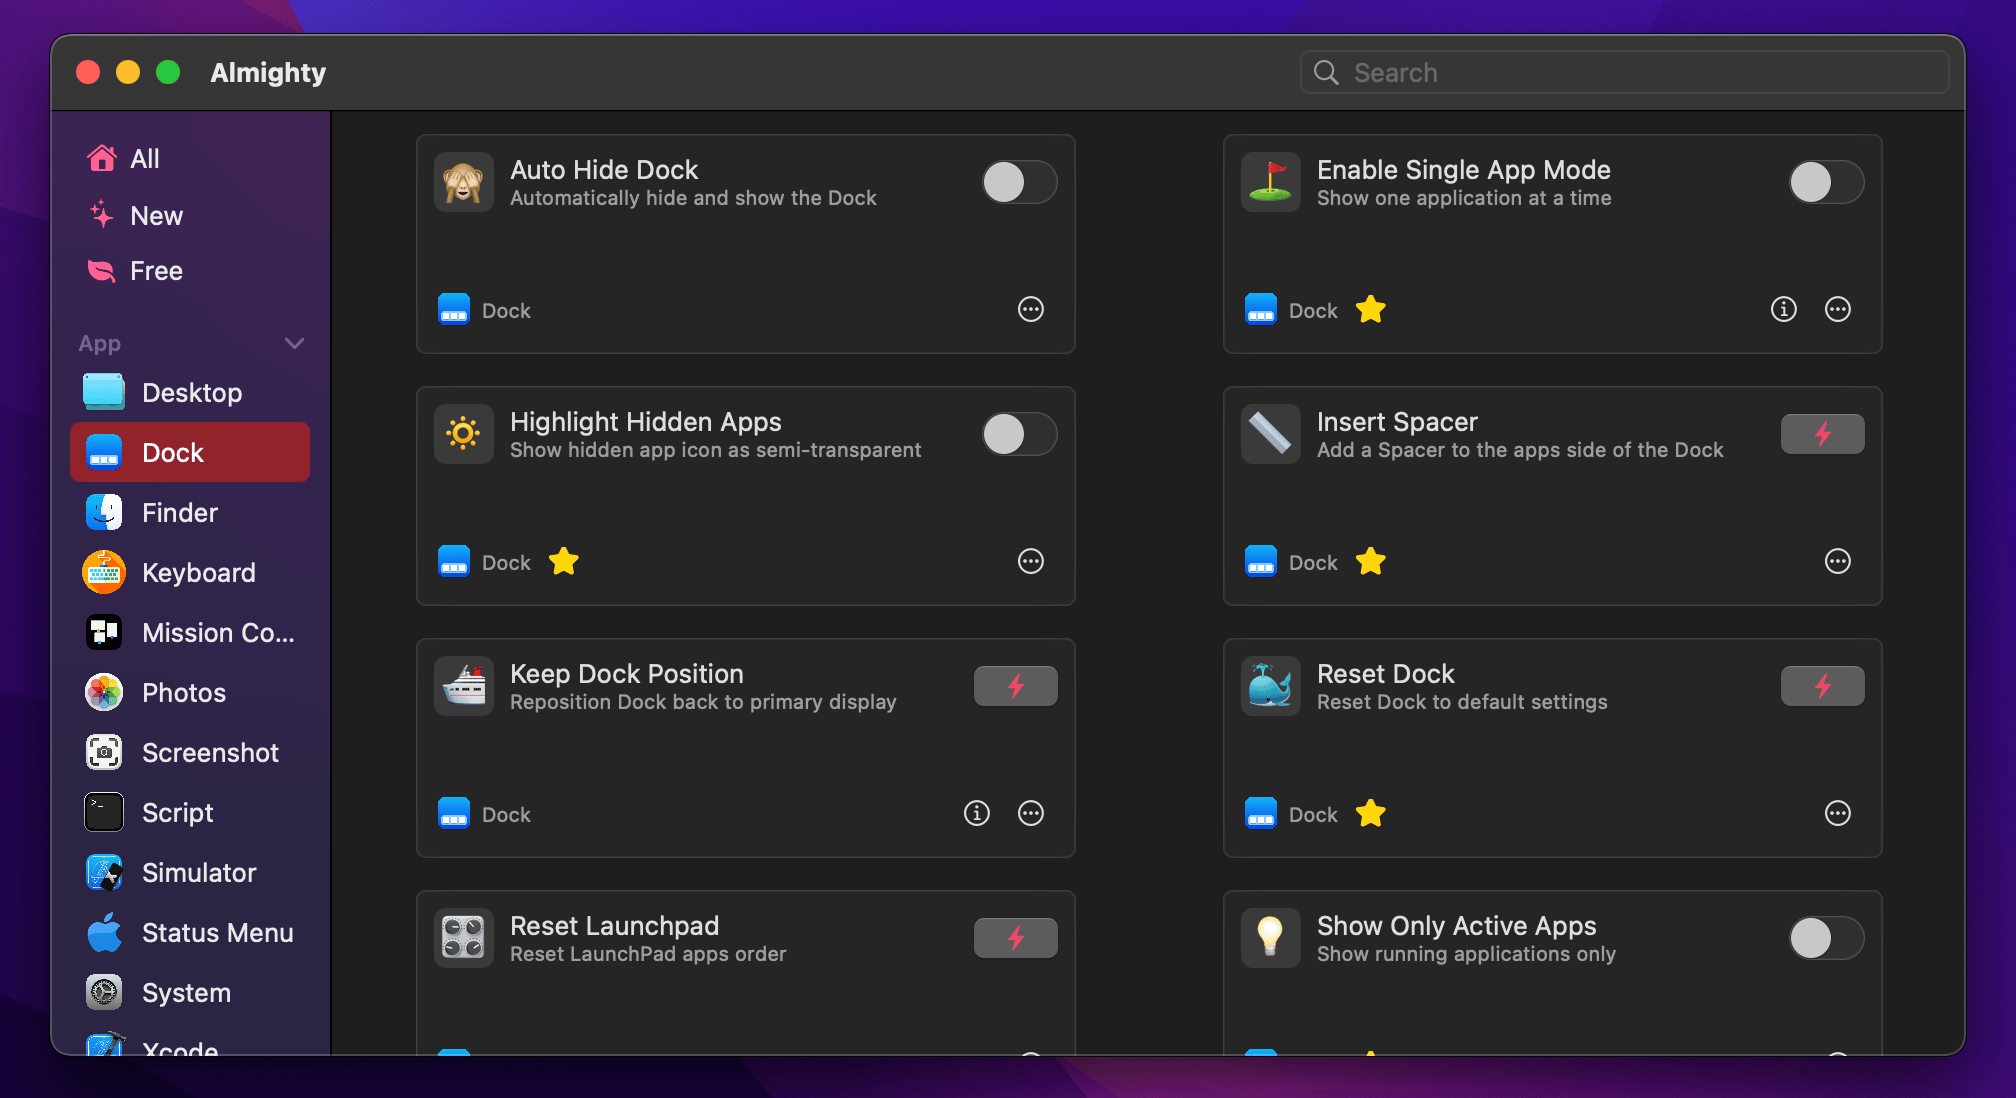Click the sun icon of Highlight Hidden Apps

464,434
